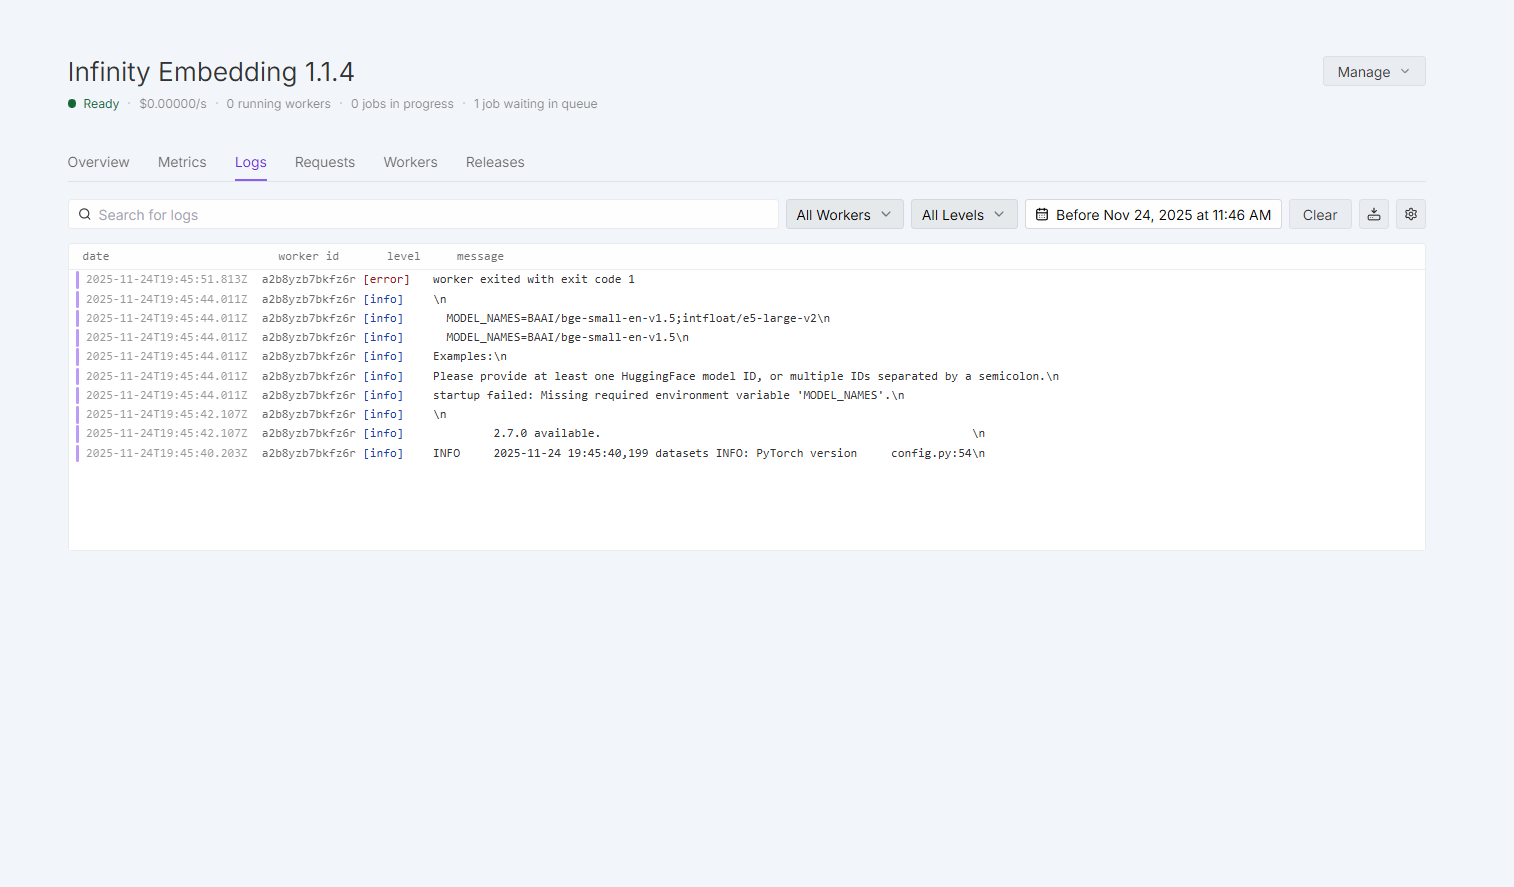Click the calendar icon in date filter
The image size is (1514, 887).
click(1042, 214)
